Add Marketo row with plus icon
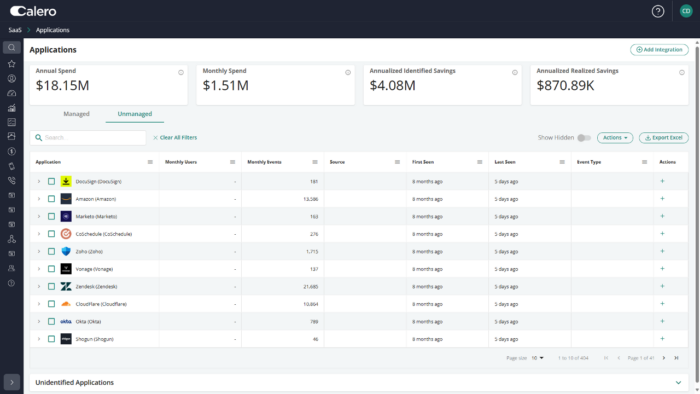This screenshot has height=394, width=700. [662, 216]
